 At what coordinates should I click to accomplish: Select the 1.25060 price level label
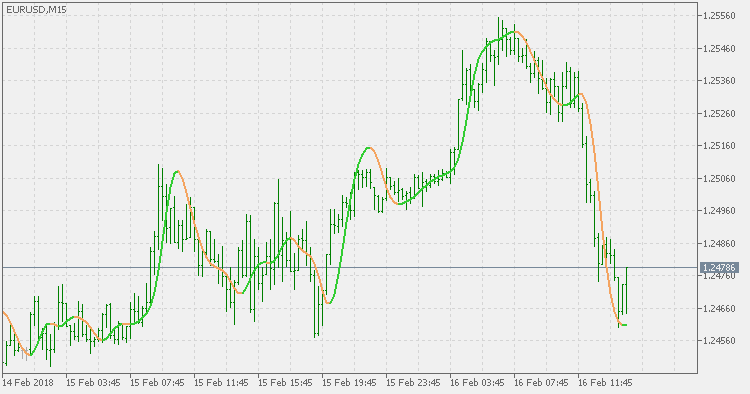click(719, 178)
